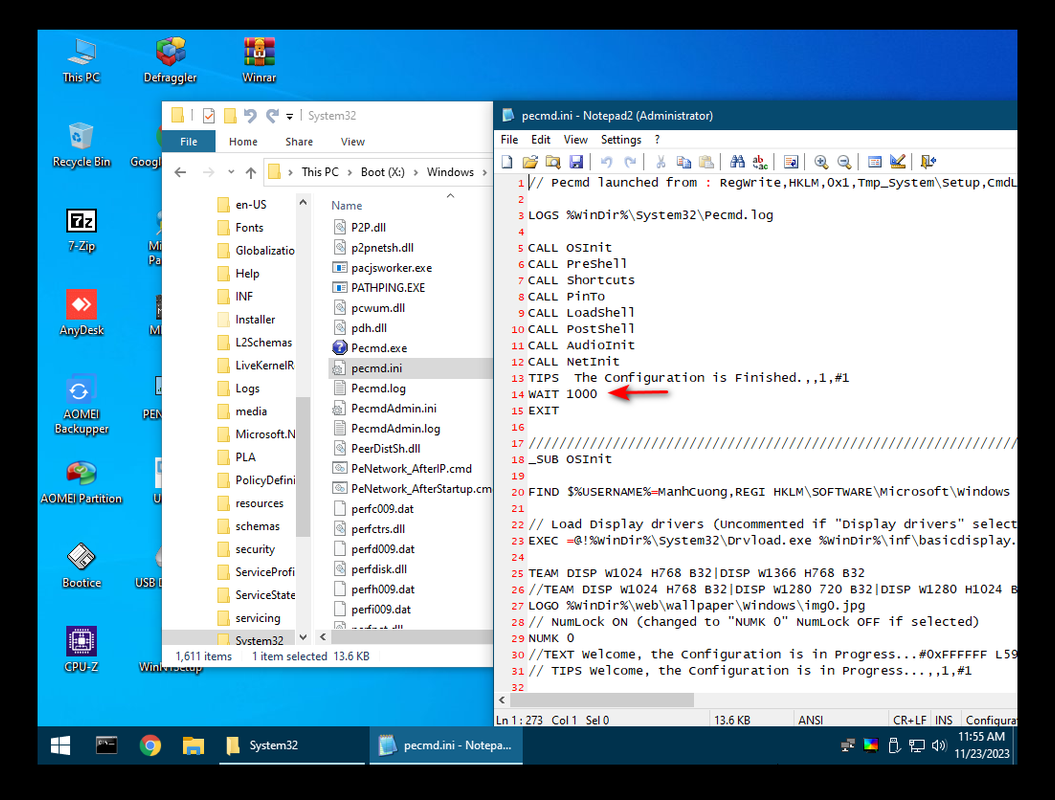Screen dimensions: 1055x800
Task: Click the navigation pane scroll up arrow
Action: (x=303, y=203)
